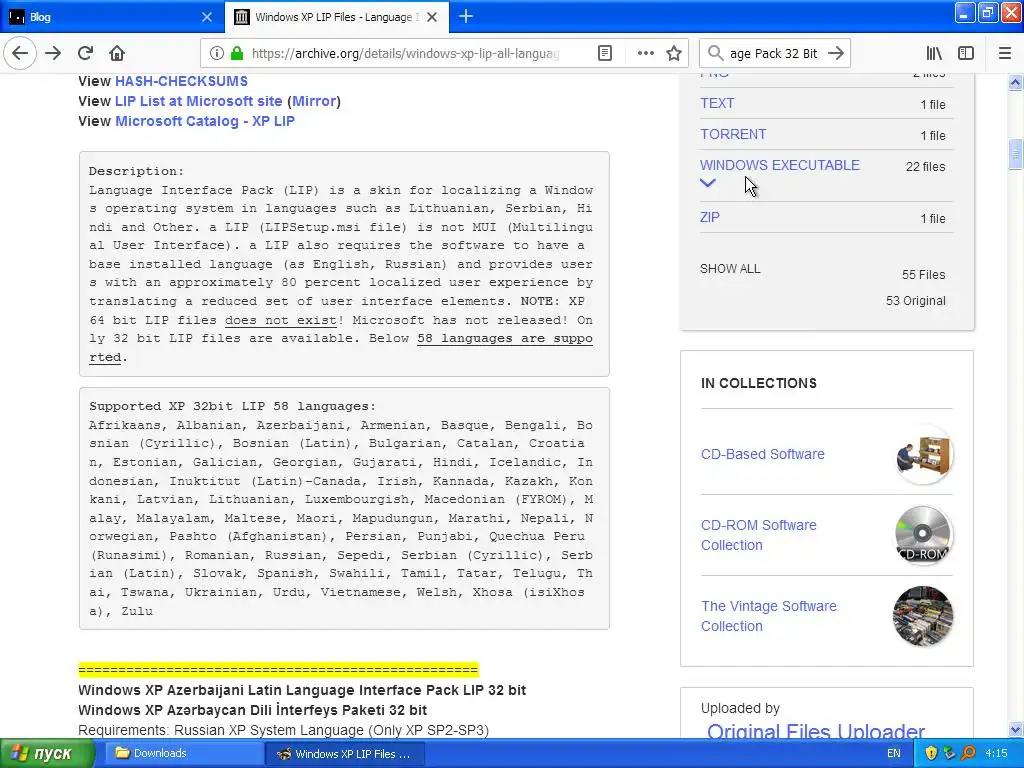Open the Firefox hamburger menu
This screenshot has width=1024, height=768.
(x=1005, y=54)
